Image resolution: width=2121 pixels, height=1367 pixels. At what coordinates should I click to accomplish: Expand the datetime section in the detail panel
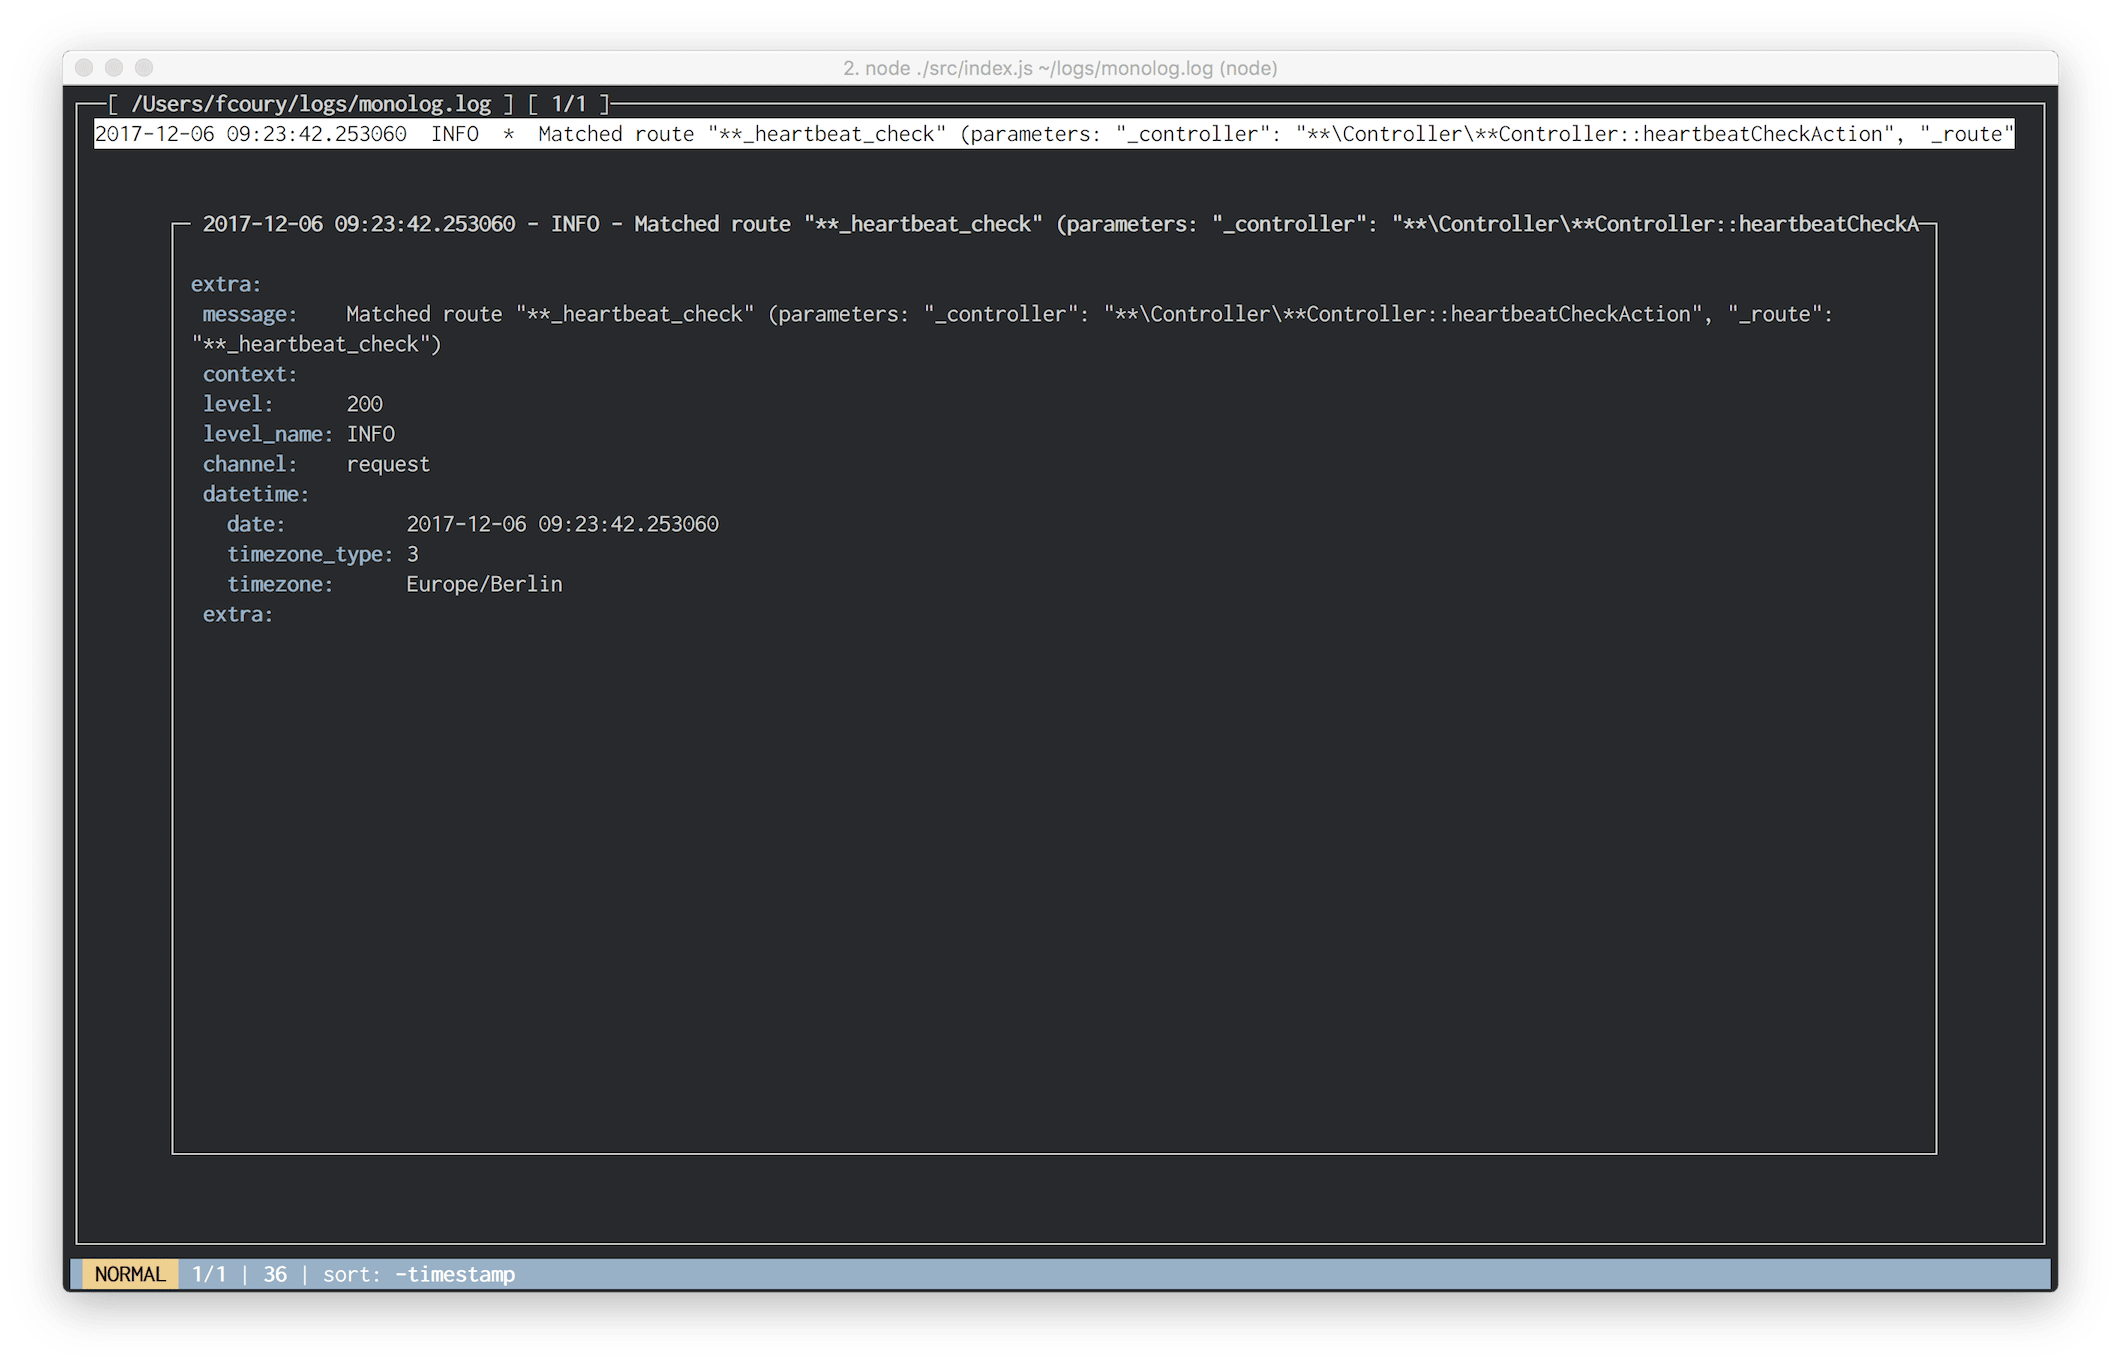click(254, 493)
